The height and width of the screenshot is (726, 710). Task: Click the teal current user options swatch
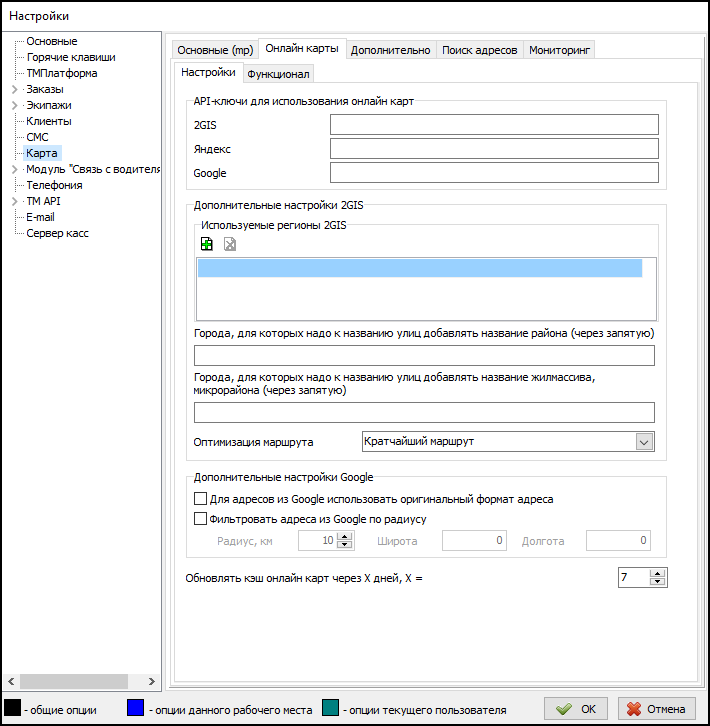tap(330, 709)
